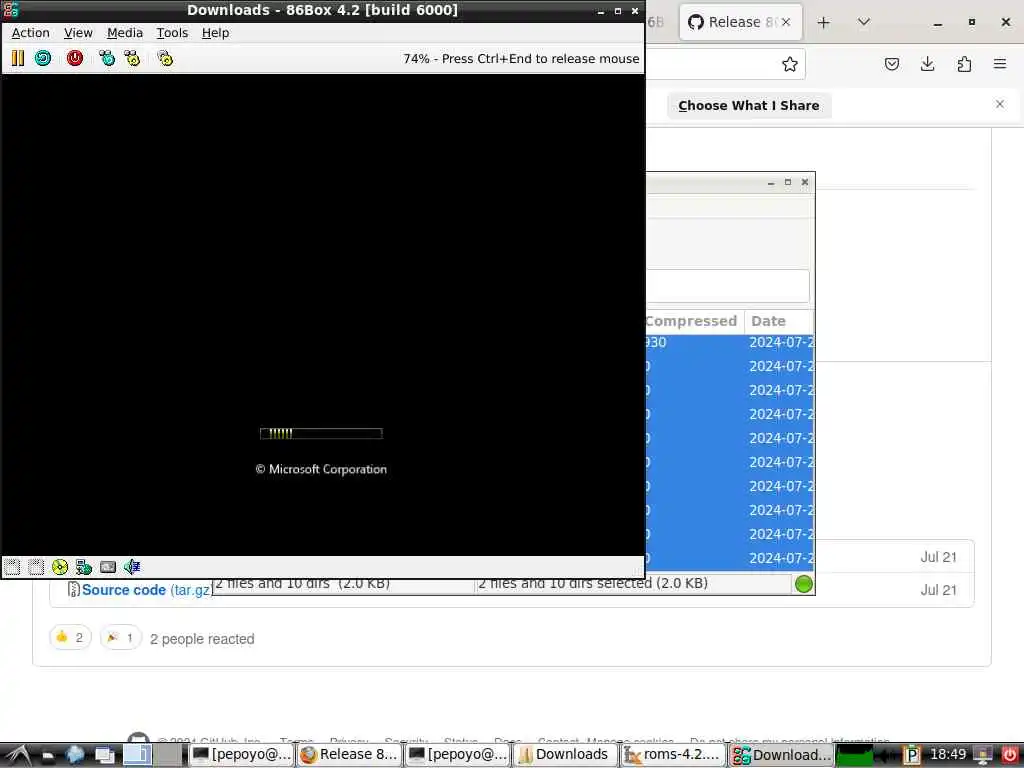This screenshot has height=768, width=1024.
Task: Open Source code tar.gz link
Action: coord(146,590)
